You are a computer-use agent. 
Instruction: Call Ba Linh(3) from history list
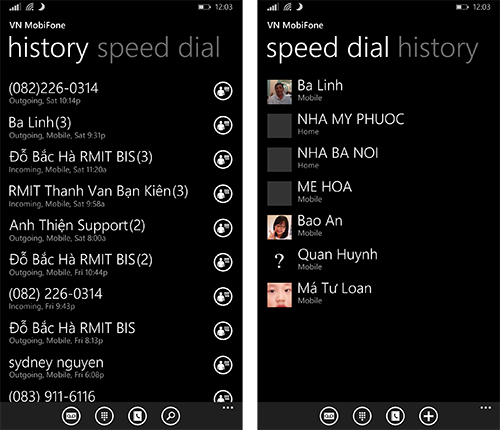point(57,127)
